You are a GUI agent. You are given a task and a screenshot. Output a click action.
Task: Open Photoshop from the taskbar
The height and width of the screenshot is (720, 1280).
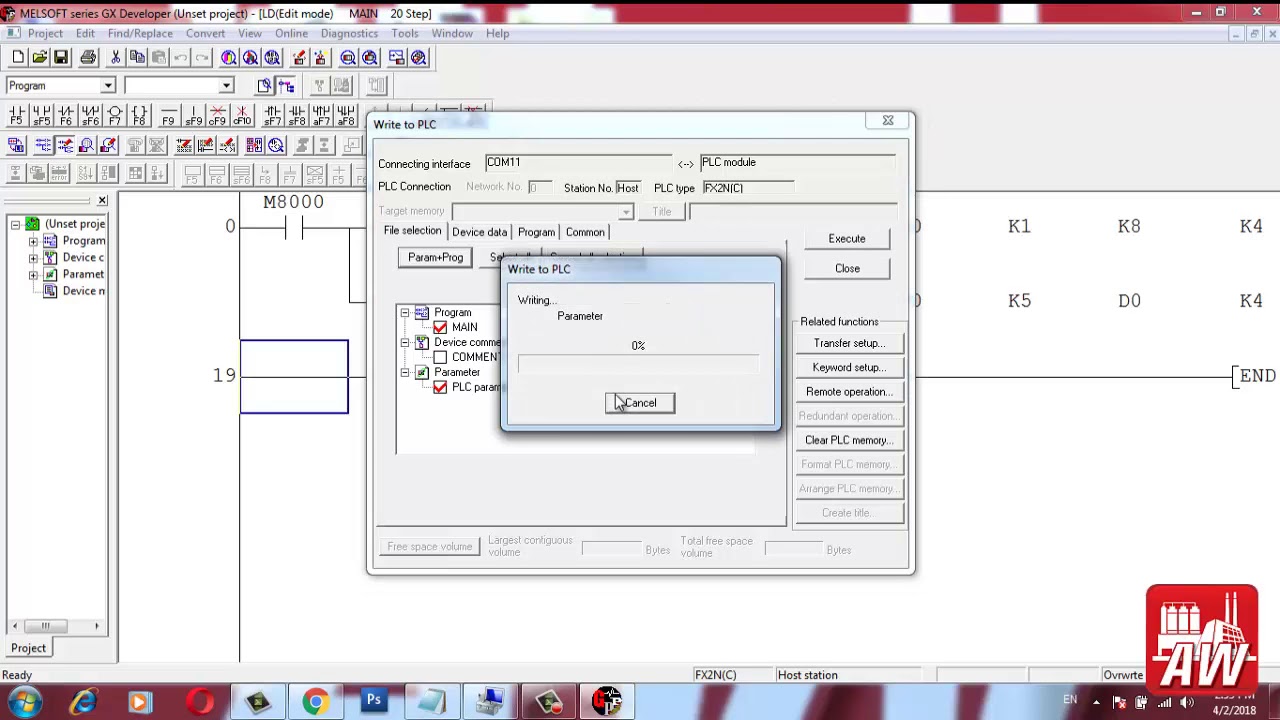coord(373,702)
